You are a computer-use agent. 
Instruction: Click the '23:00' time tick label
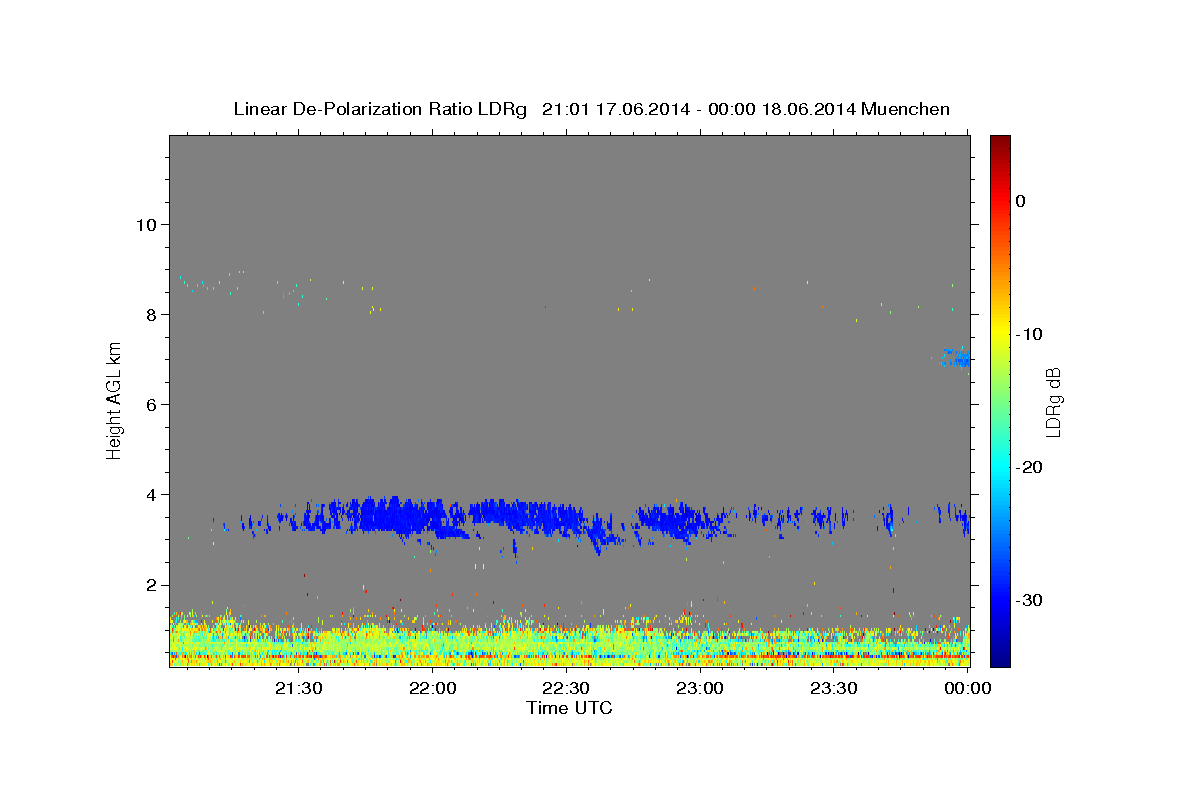700,688
